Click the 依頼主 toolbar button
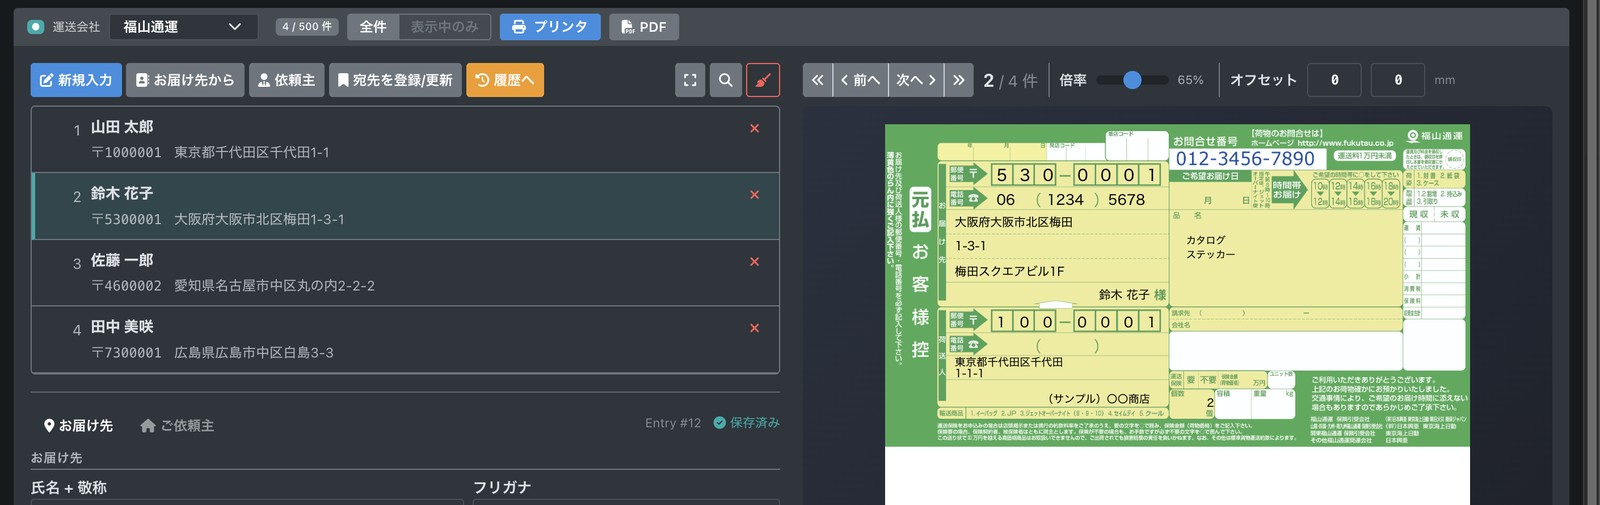 pos(286,80)
